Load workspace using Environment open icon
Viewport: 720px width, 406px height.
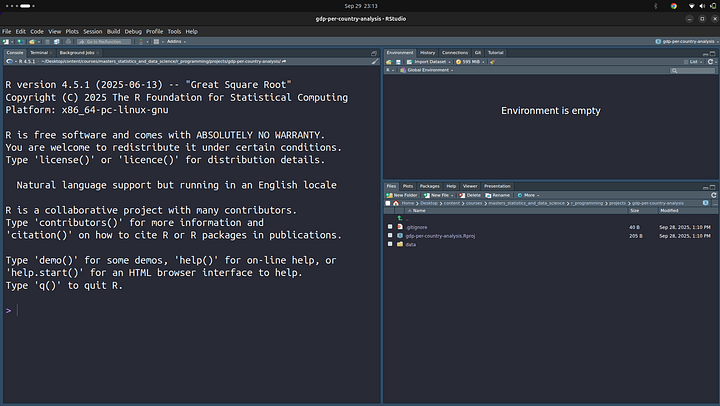(x=389, y=62)
